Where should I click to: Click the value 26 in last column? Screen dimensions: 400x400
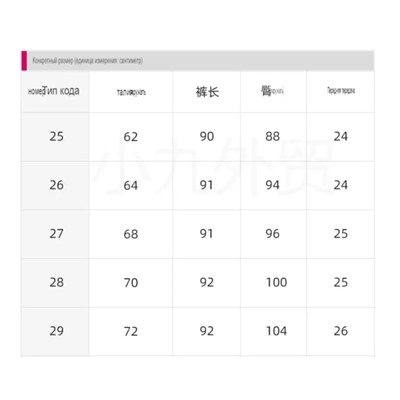[x=340, y=332]
